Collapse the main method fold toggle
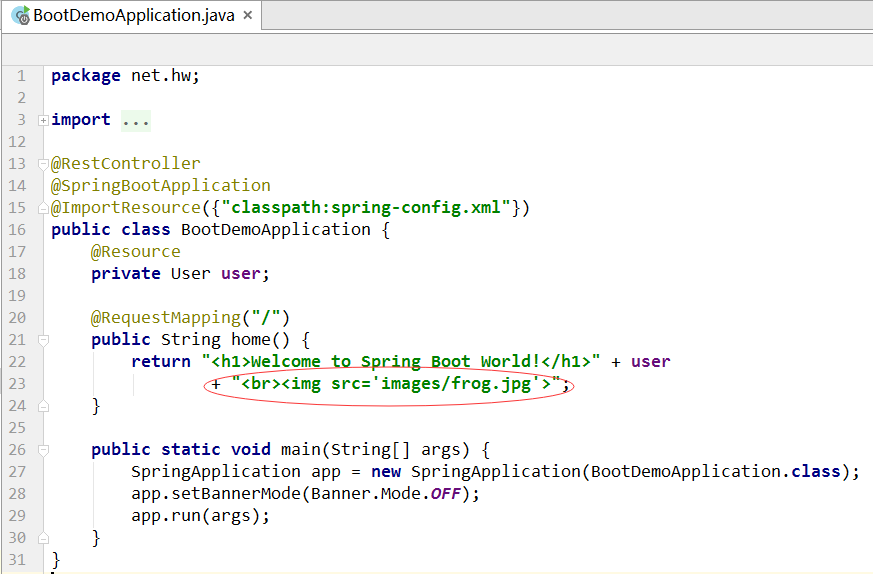The width and height of the screenshot is (873, 574). (43, 450)
